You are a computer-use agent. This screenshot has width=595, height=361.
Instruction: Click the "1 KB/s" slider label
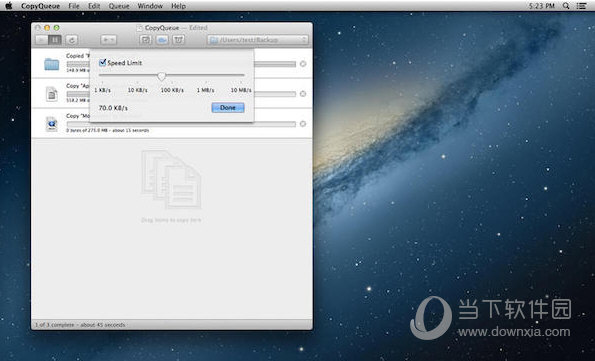pyautogui.click(x=102, y=90)
